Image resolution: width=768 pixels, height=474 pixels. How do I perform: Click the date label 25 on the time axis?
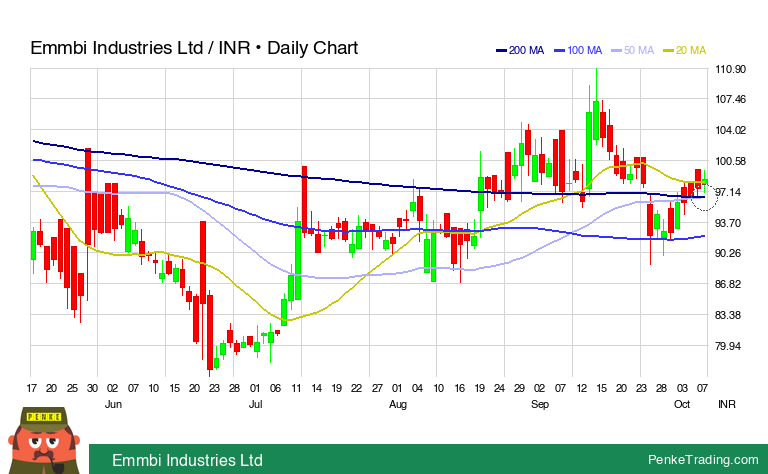(x=72, y=388)
